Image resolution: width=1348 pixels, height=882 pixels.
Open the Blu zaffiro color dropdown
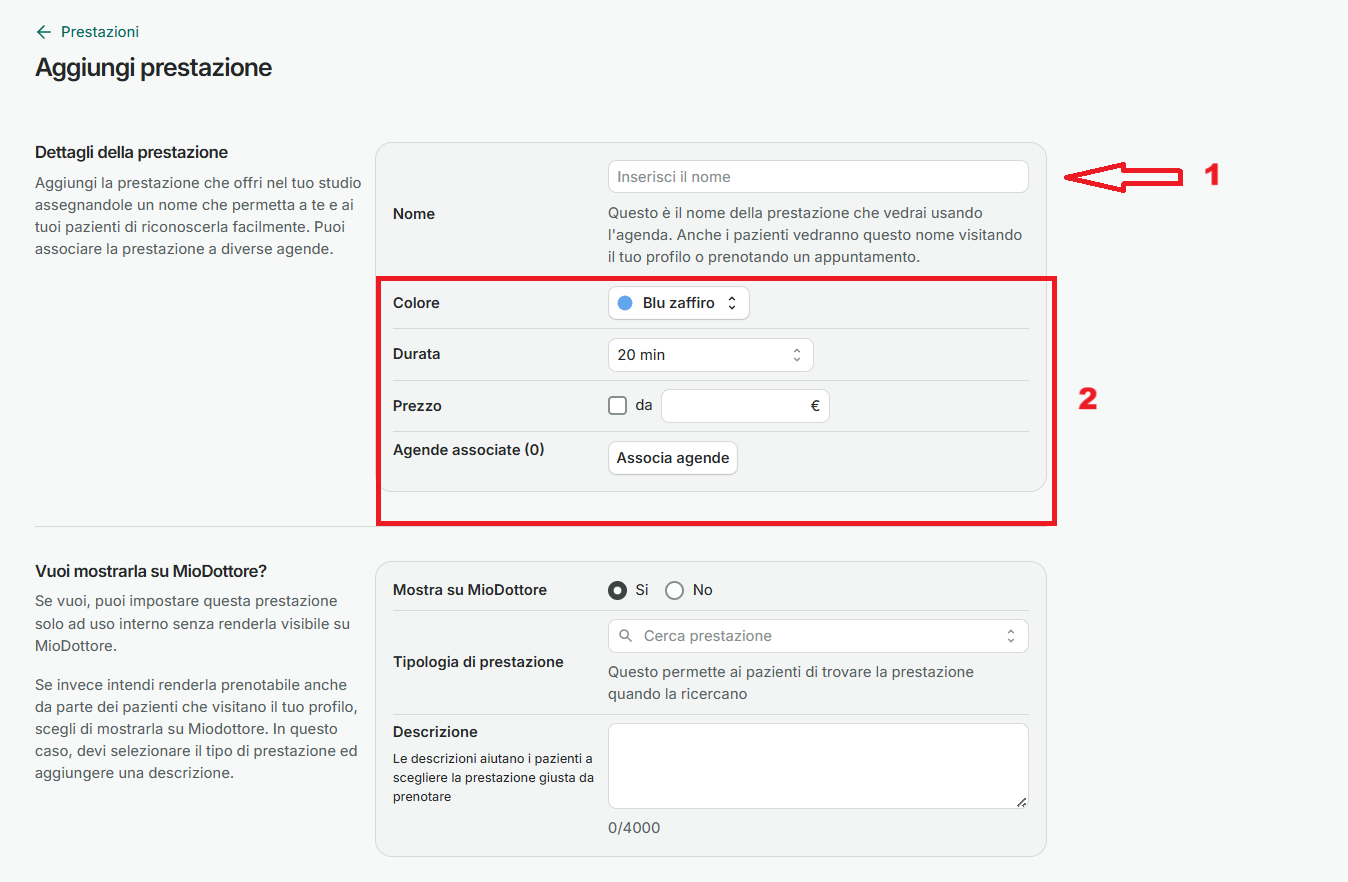[x=679, y=303]
